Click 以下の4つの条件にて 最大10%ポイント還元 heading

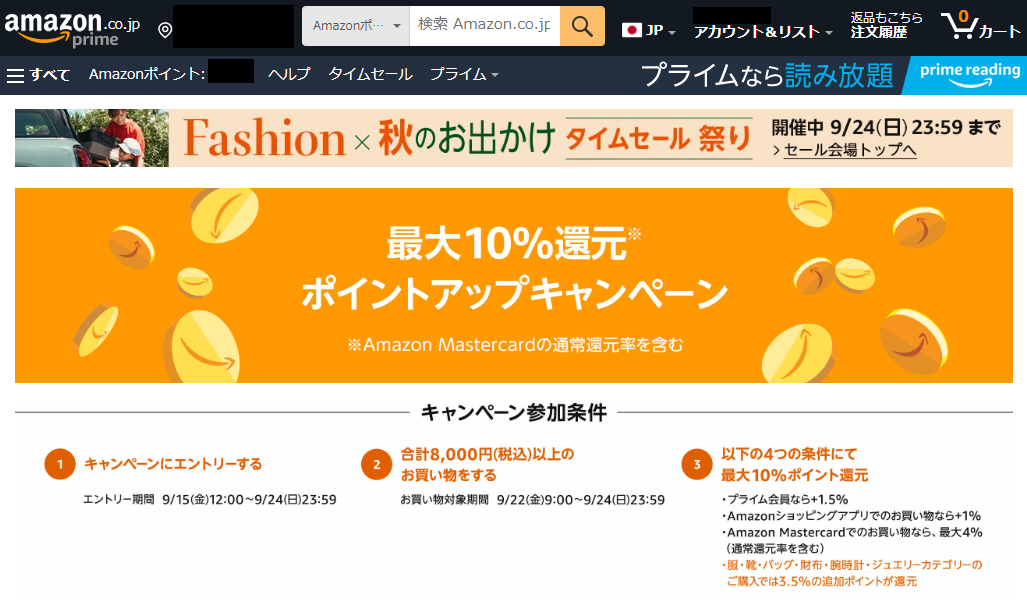(x=794, y=464)
